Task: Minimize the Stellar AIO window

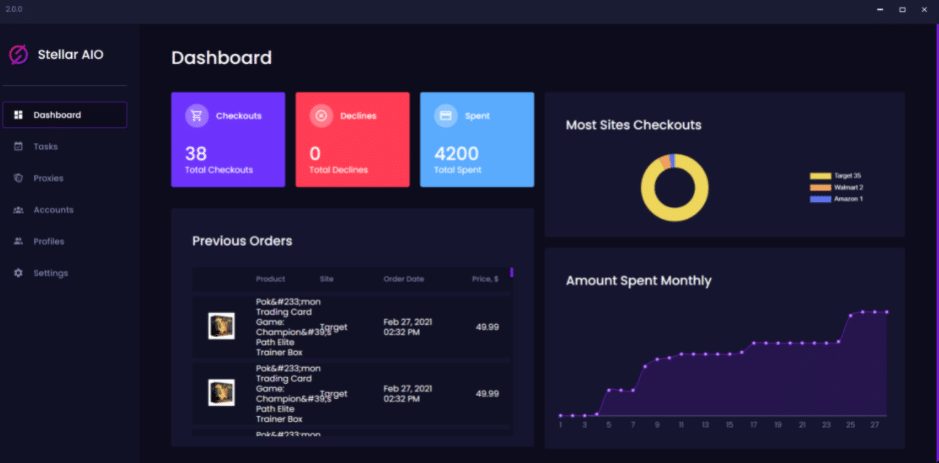Action: click(x=880, y=10)
